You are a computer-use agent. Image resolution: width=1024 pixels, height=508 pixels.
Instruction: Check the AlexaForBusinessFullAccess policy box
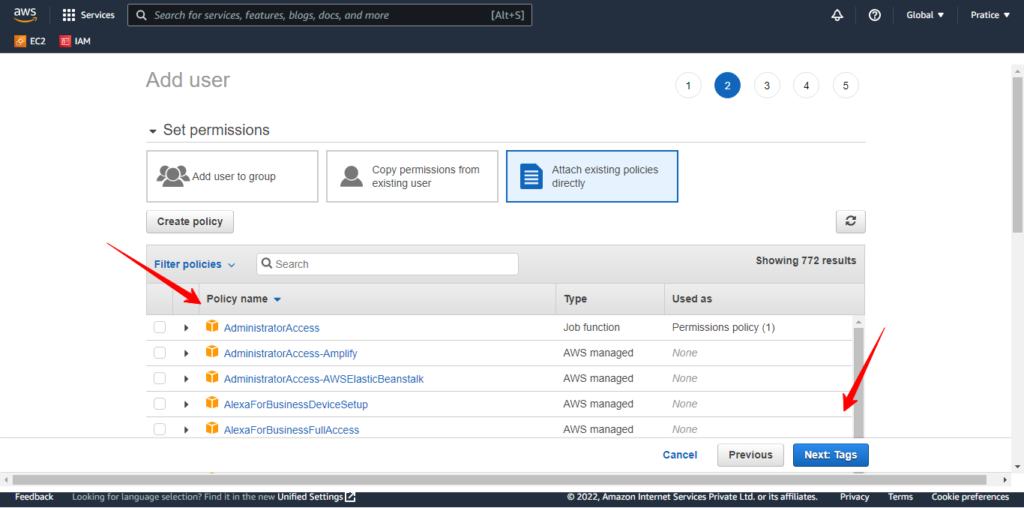(x=159, y=429)
